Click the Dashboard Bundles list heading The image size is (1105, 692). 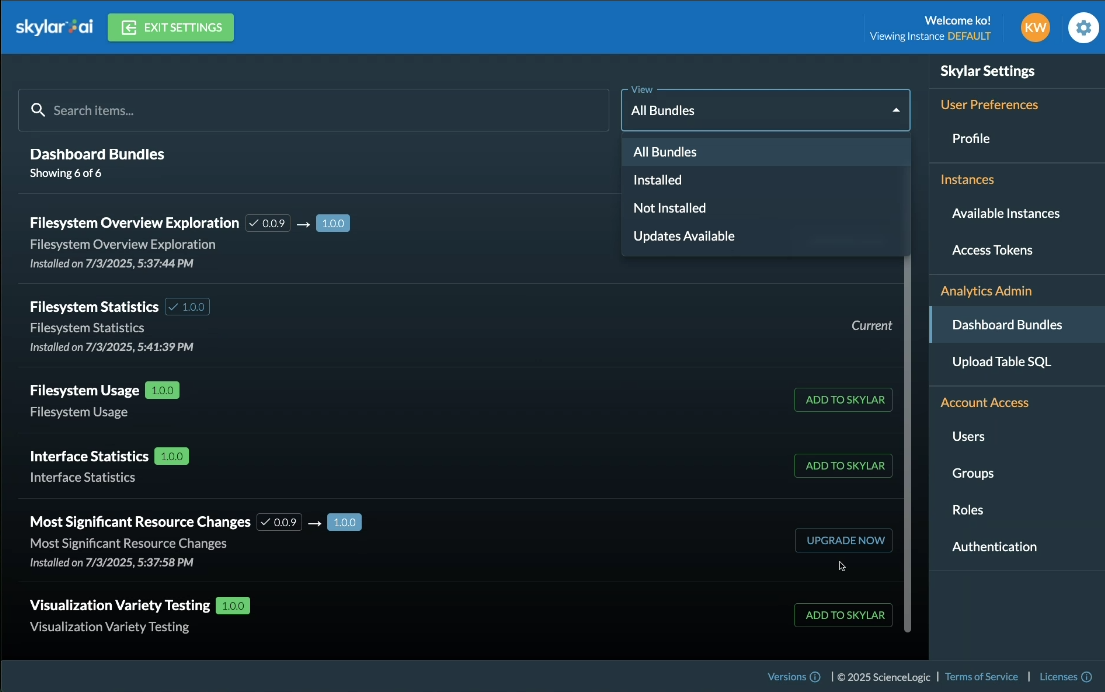(x=97, y=154)
